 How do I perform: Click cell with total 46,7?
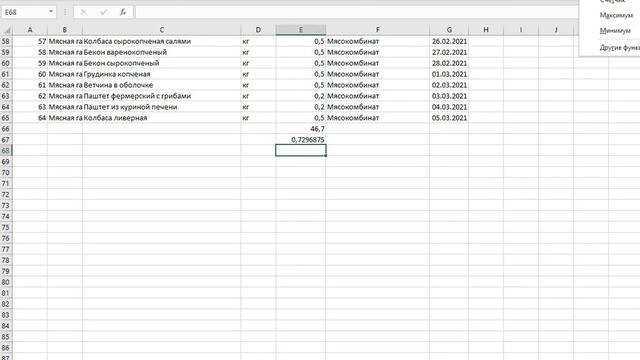pos(301,129)
